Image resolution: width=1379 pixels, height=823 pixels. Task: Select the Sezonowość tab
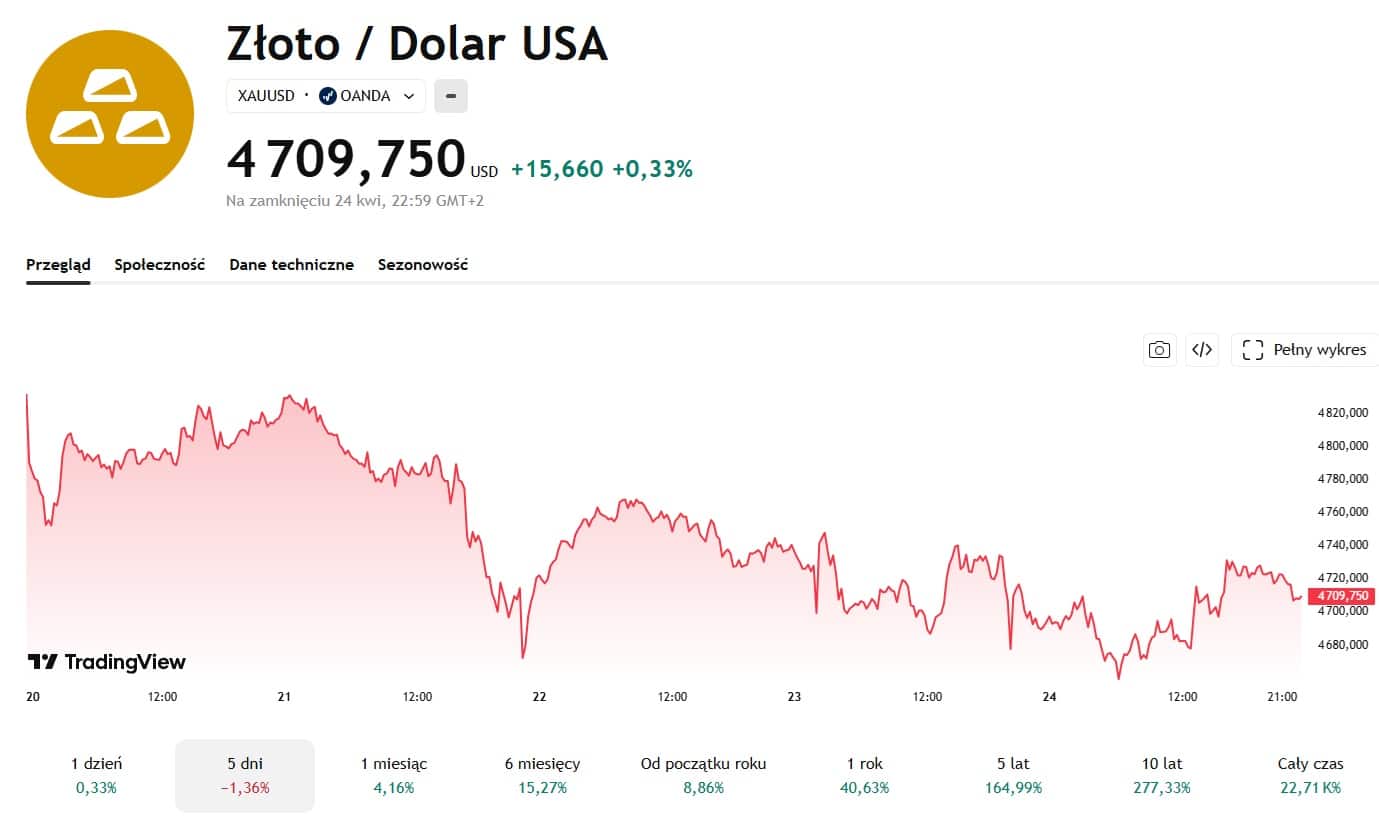[x=423, y=265]
